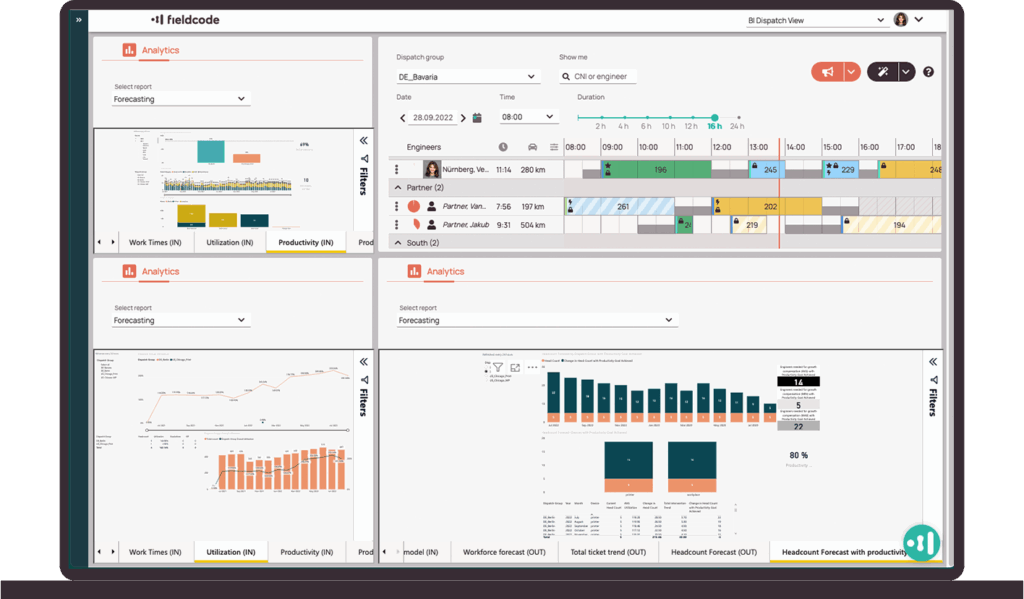
Task: Click the megaphone announcement button
Action: tap(827, 72)
